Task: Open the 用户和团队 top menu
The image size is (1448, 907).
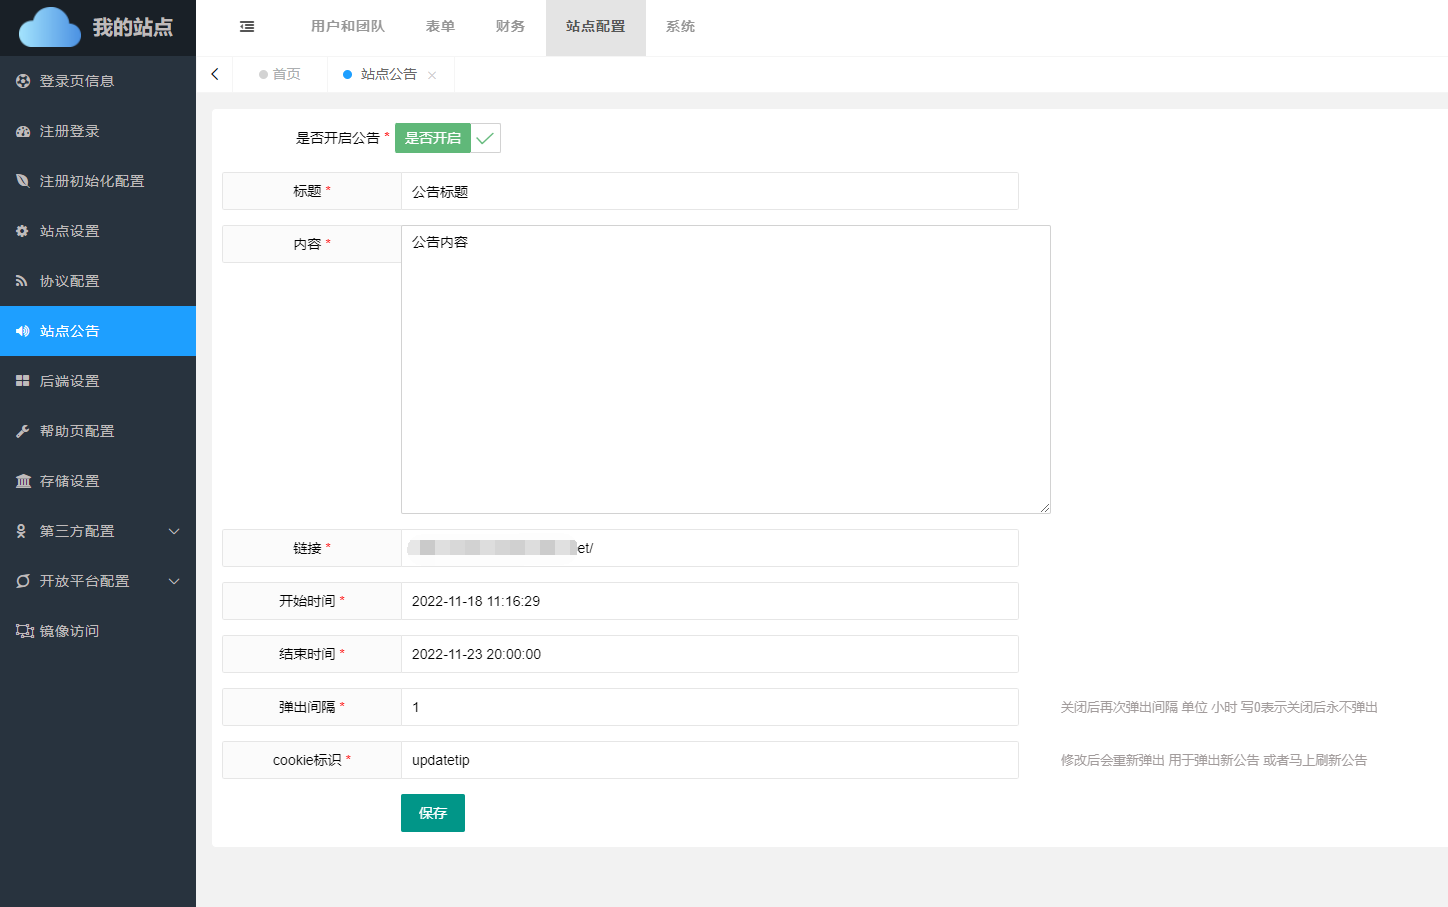Action: coord(347,27)
